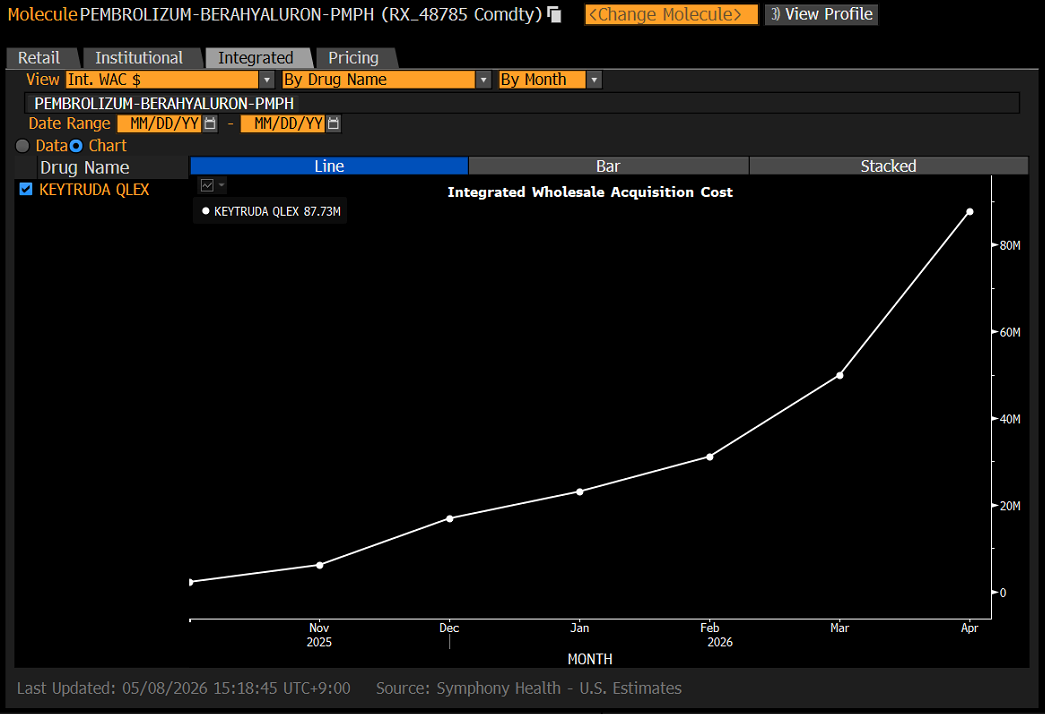The image size is (1045, 714).
Task: Click the March data point on the line
Action: (x=840, y=375)
